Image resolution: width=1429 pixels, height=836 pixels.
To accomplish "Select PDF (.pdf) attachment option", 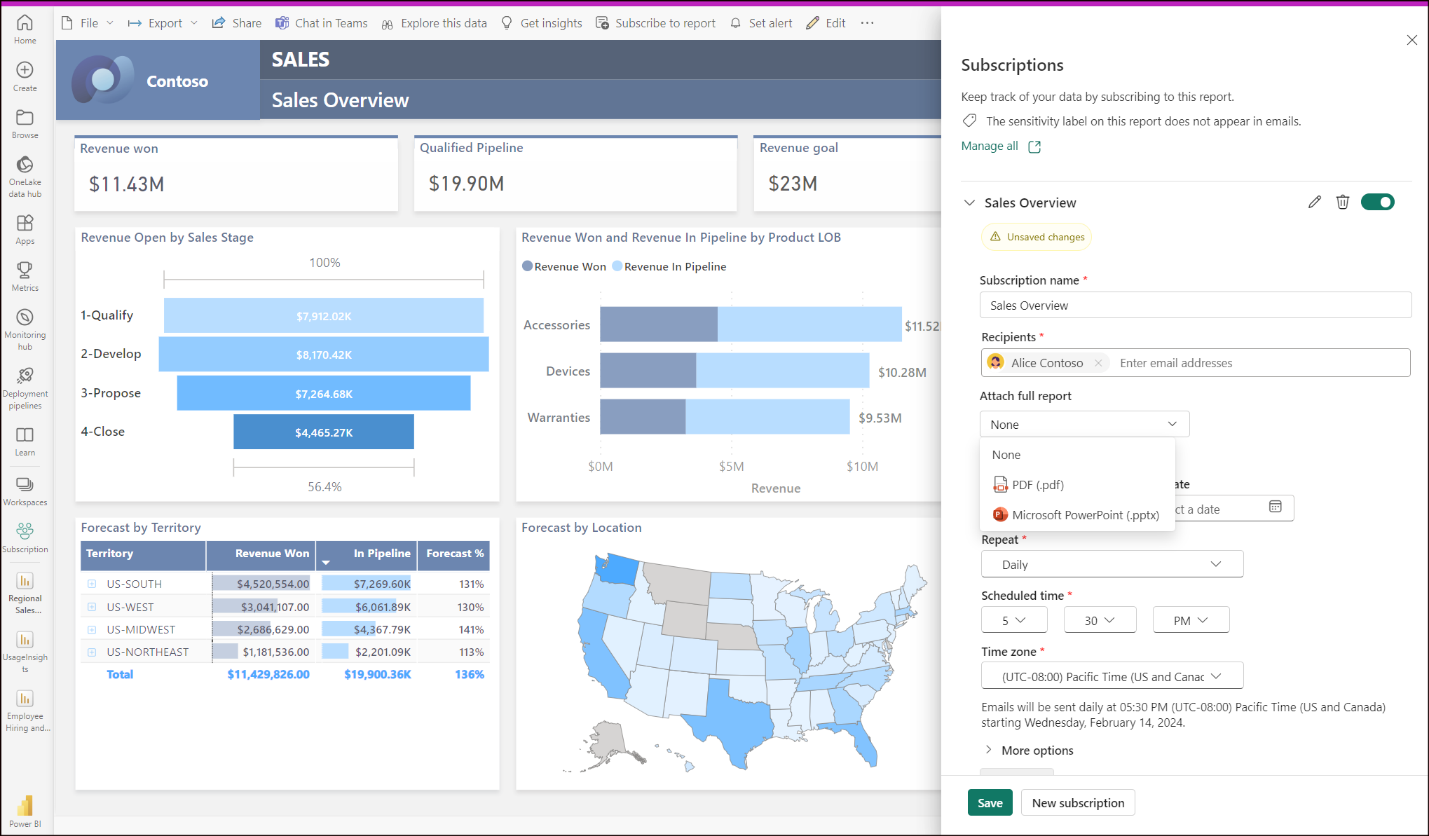I will tap(1037, 485).
